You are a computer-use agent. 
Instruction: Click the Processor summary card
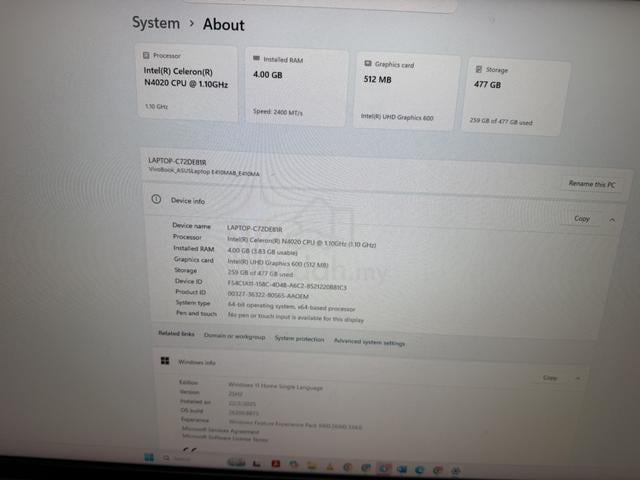tap(188, 82)
